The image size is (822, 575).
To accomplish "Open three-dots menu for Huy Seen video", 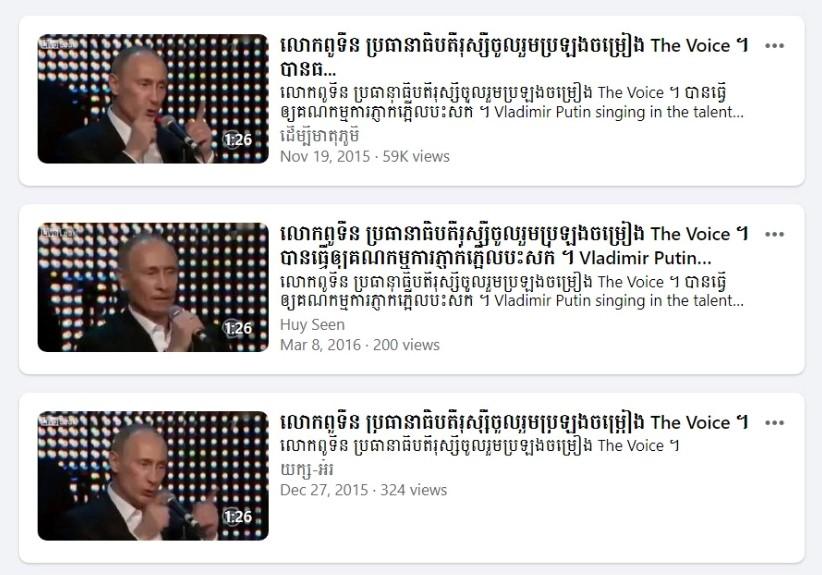I will pos(774,234).
